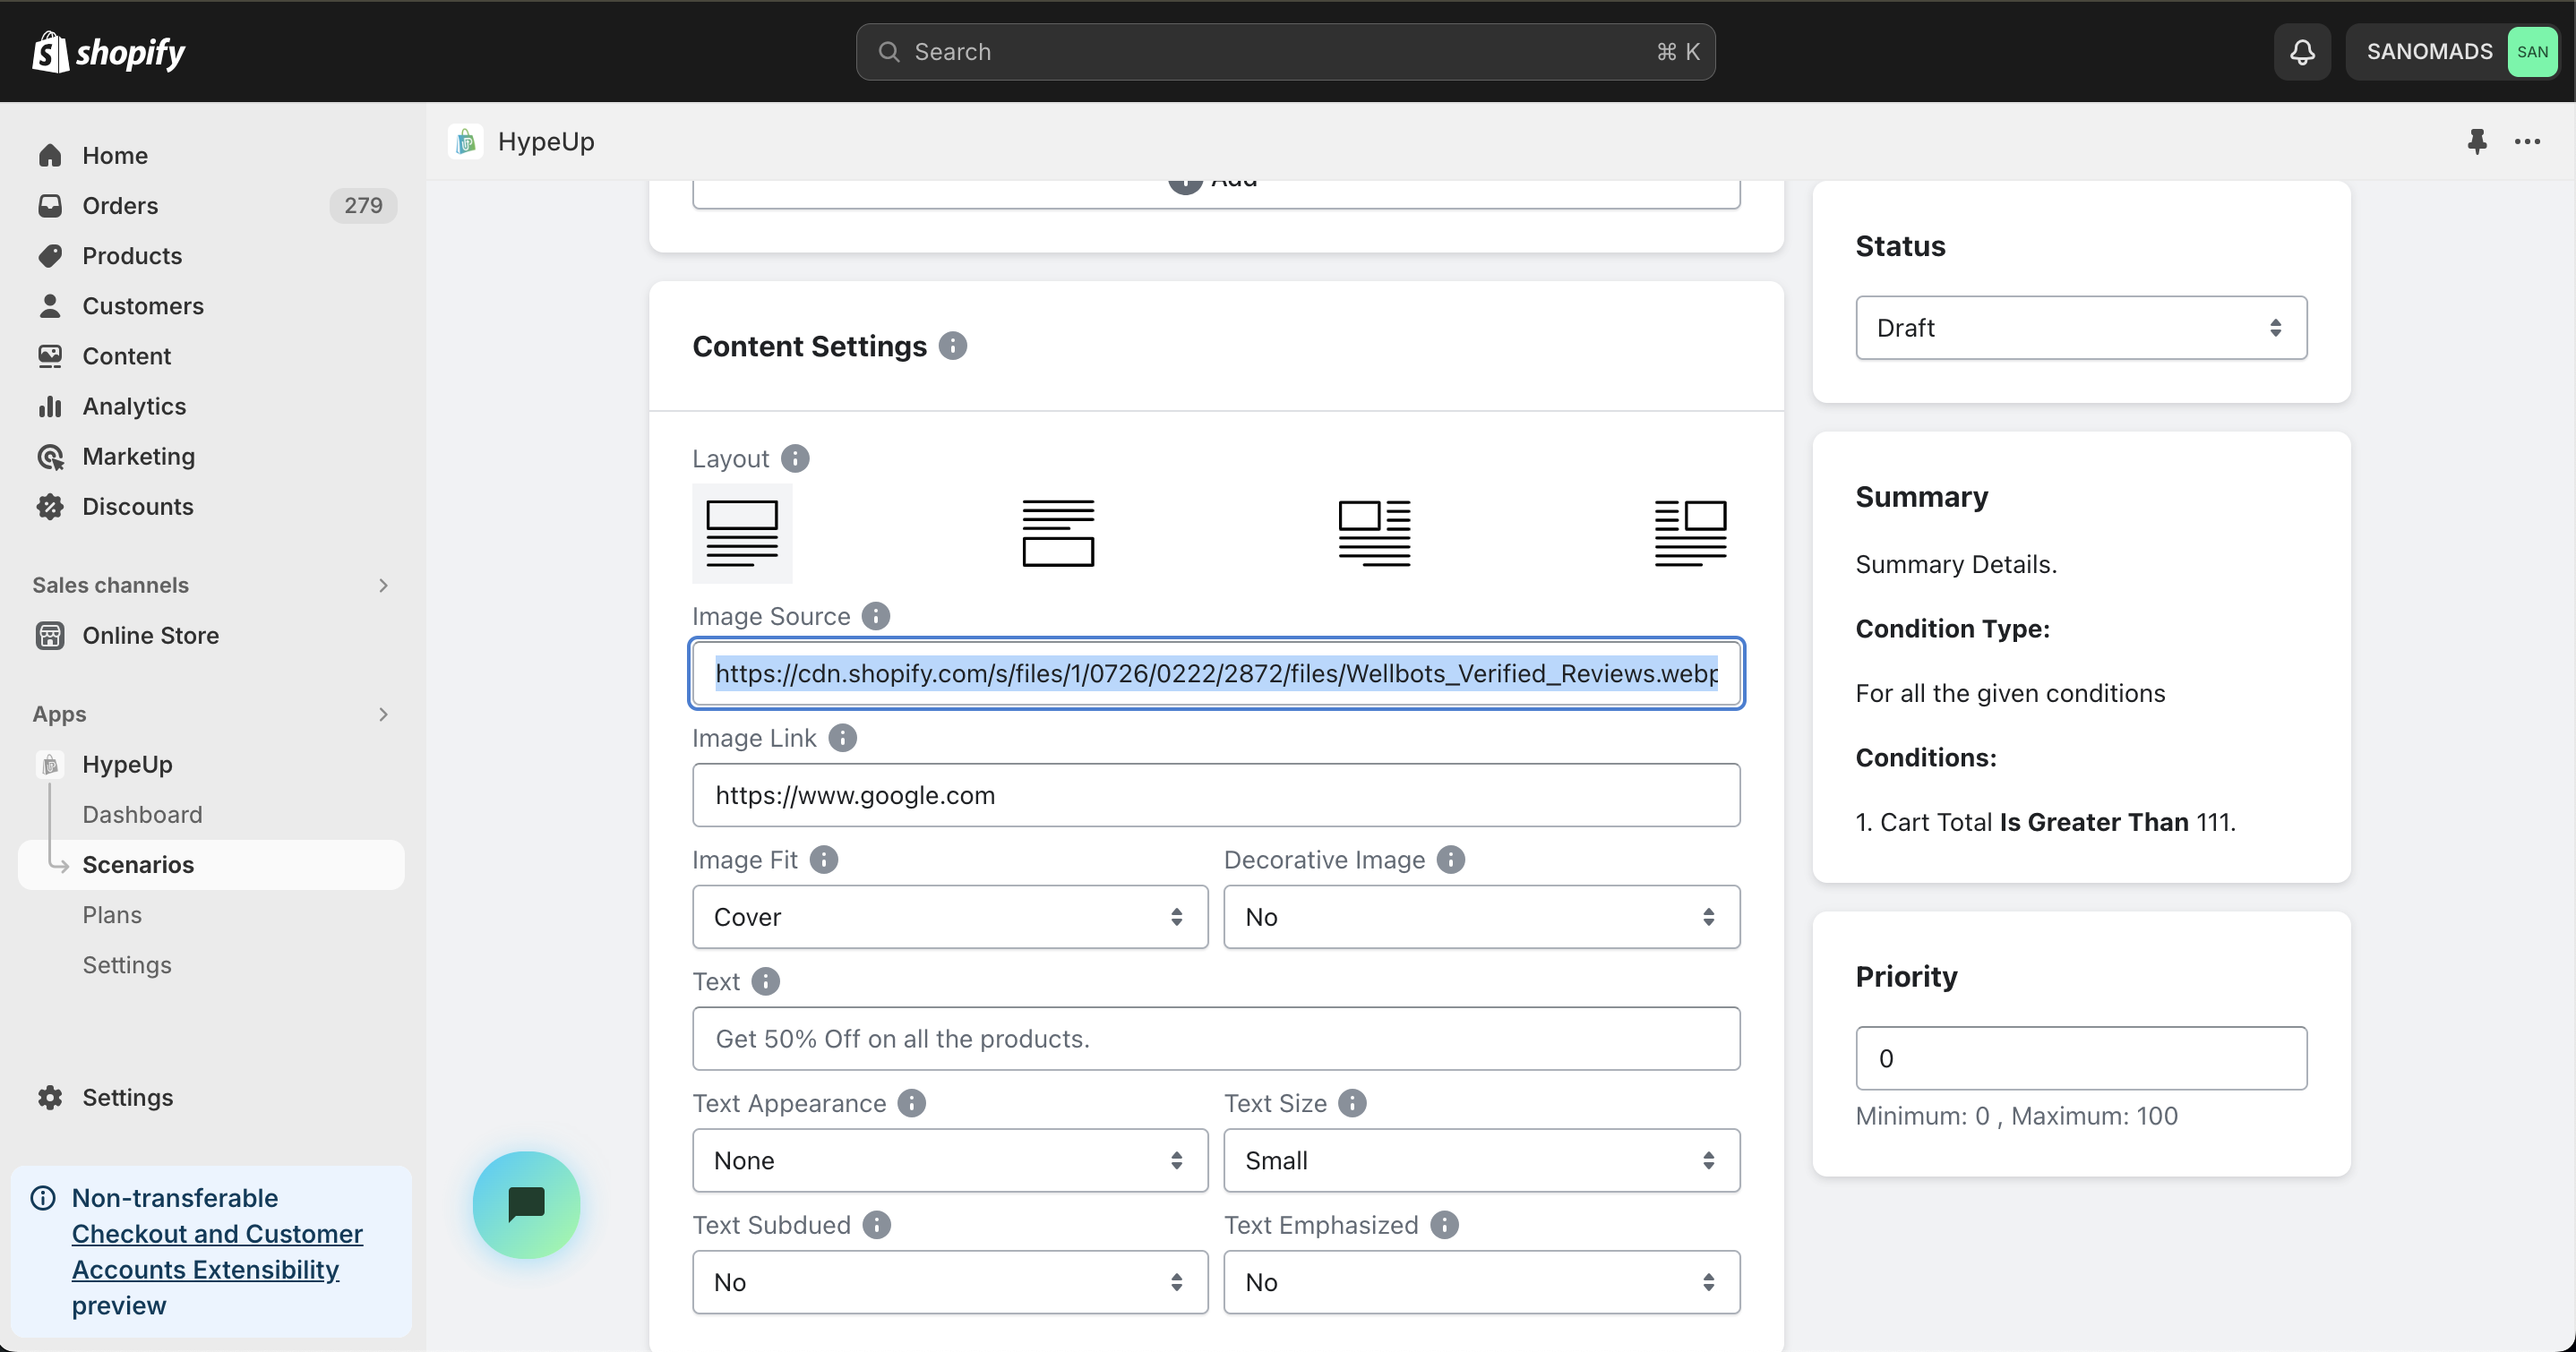
Task: Open the Image Fit Cover dropdown
Action: tap(949, 917)
